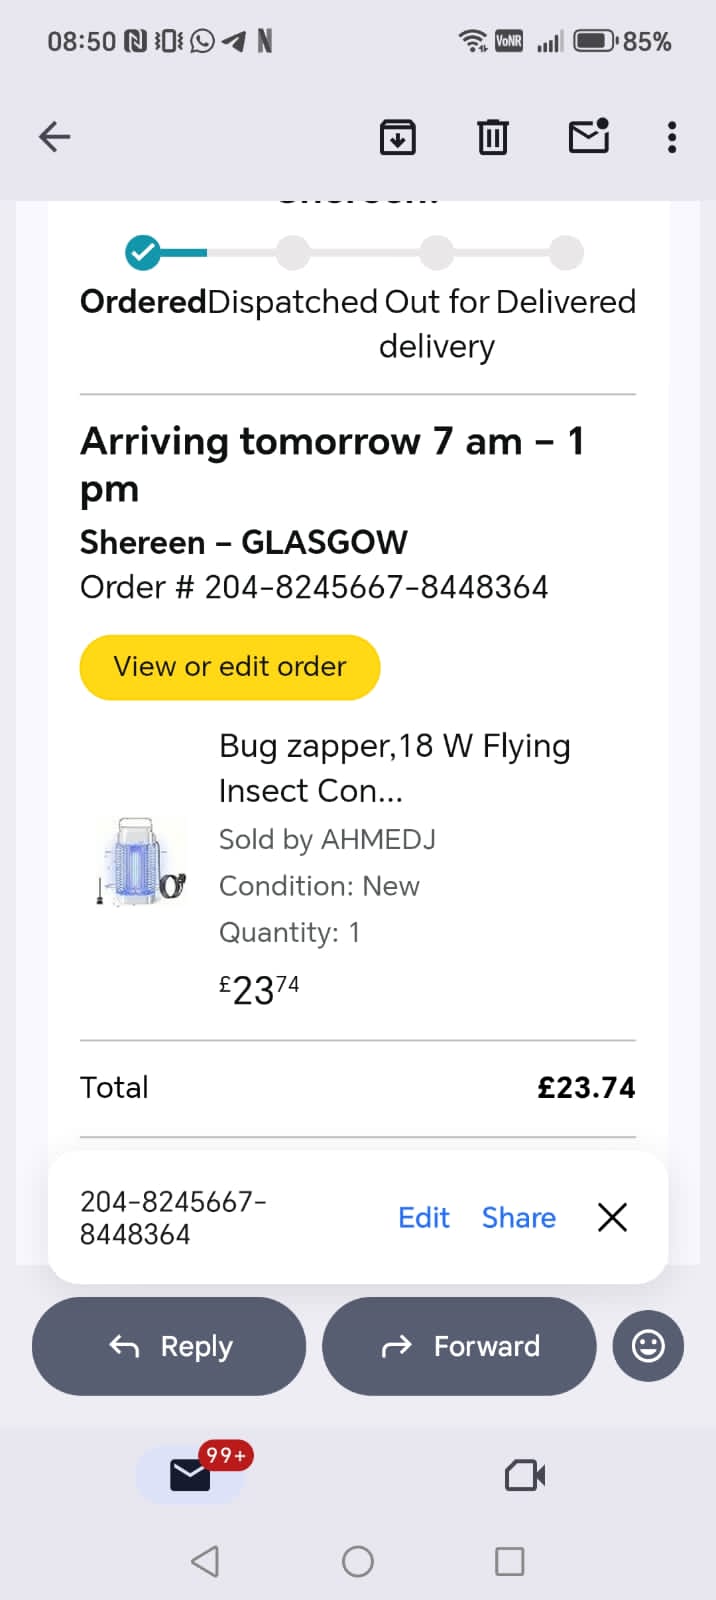Image resolution: width=716 pixels, height=1600 pixels.
Task: Open the Mail tab with 99+ badge
Action: point(191,1475)
